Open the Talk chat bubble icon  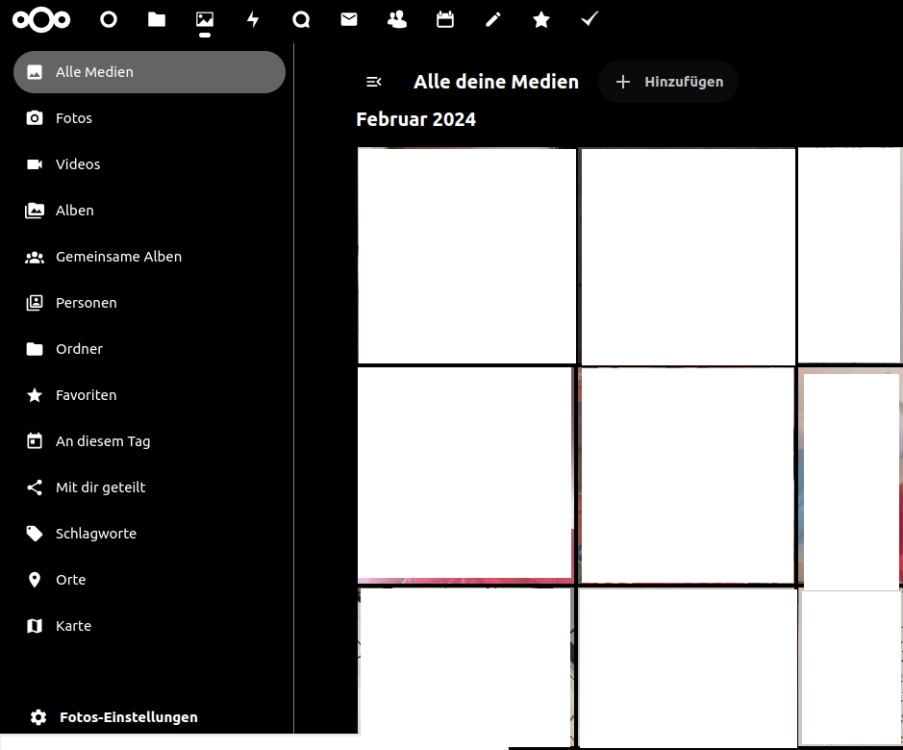[301, 20]
